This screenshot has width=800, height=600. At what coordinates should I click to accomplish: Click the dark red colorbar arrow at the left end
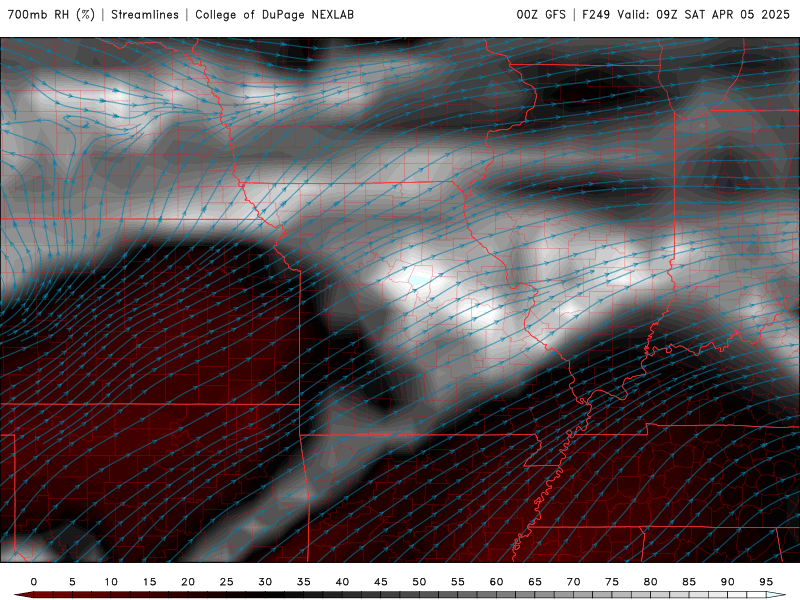(23, 595)
